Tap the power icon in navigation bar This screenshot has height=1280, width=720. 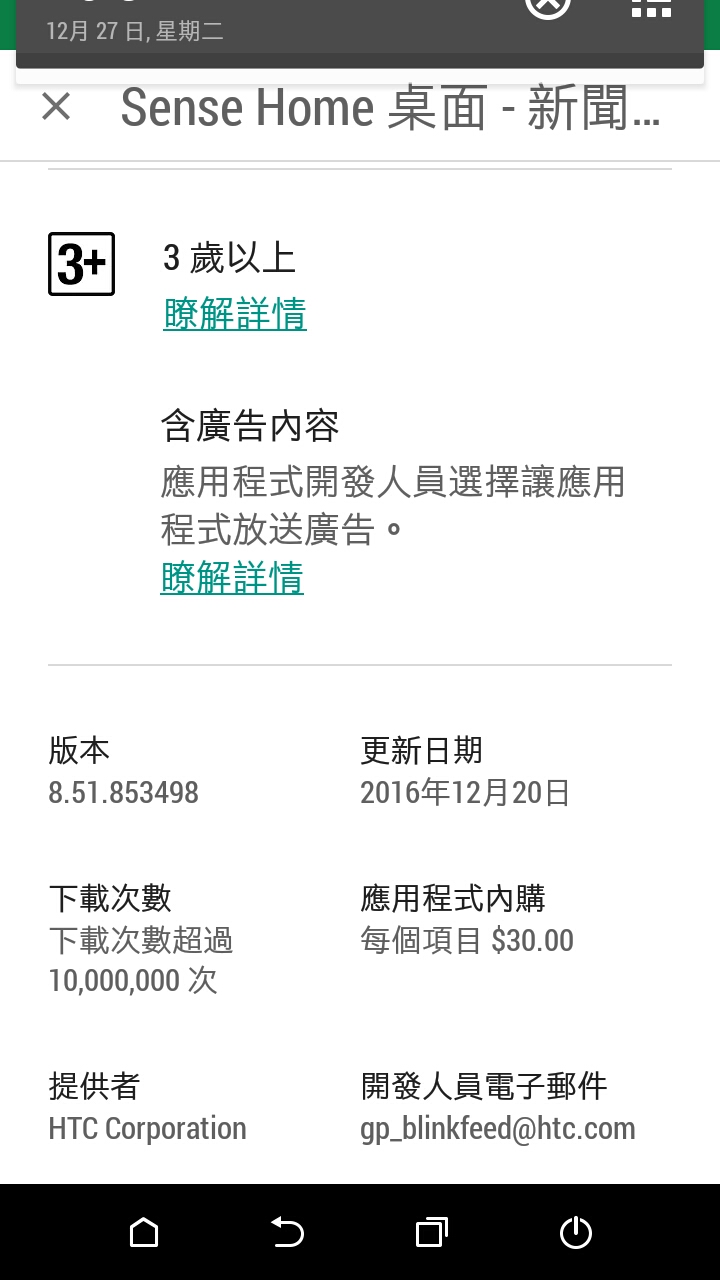coord(576,1233)
